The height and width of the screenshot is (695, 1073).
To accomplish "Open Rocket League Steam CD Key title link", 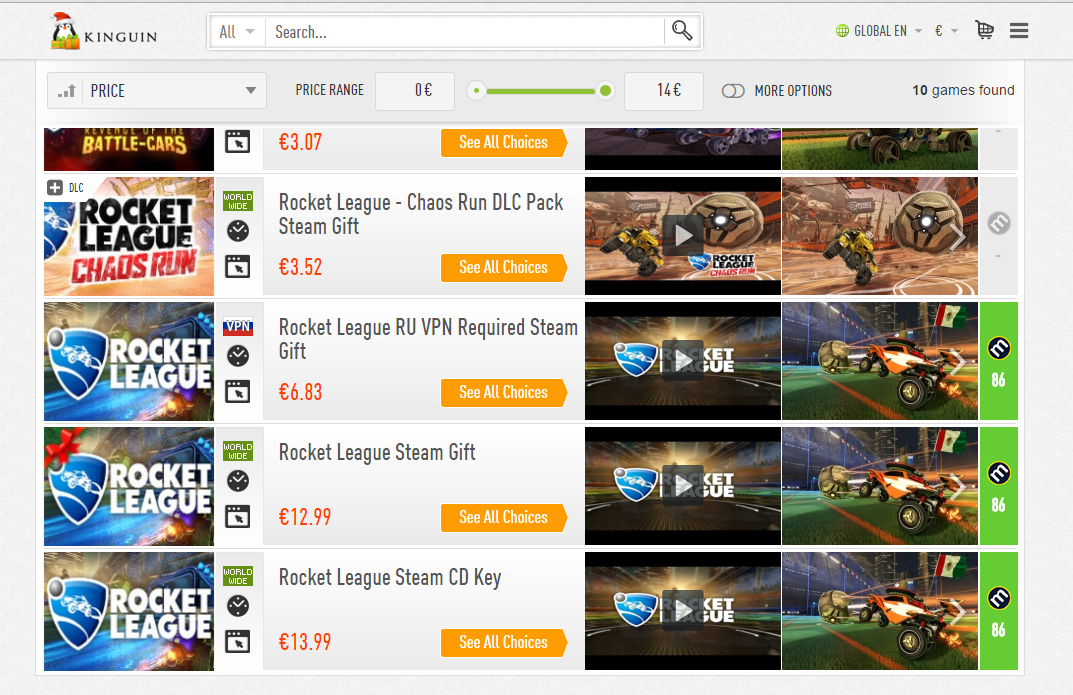I will click(389, 578).
